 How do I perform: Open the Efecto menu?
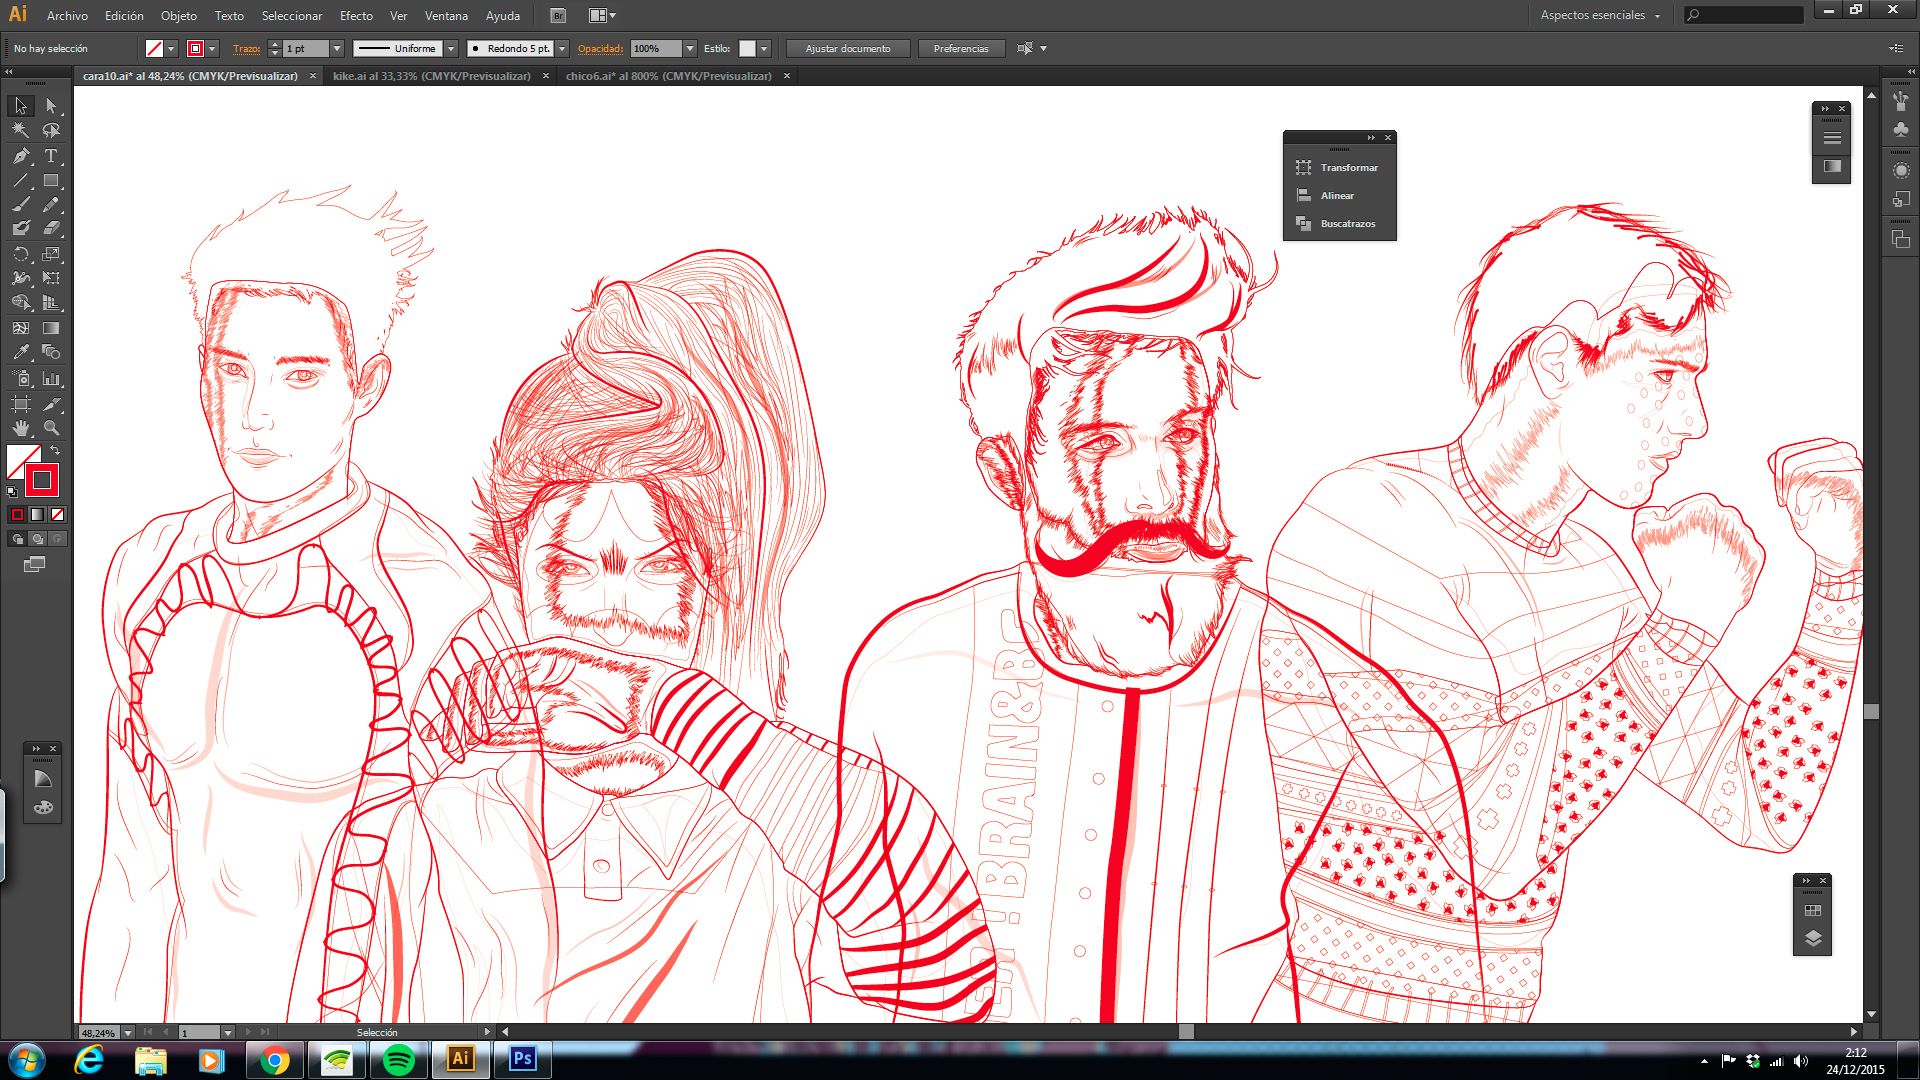click(356, 16)
